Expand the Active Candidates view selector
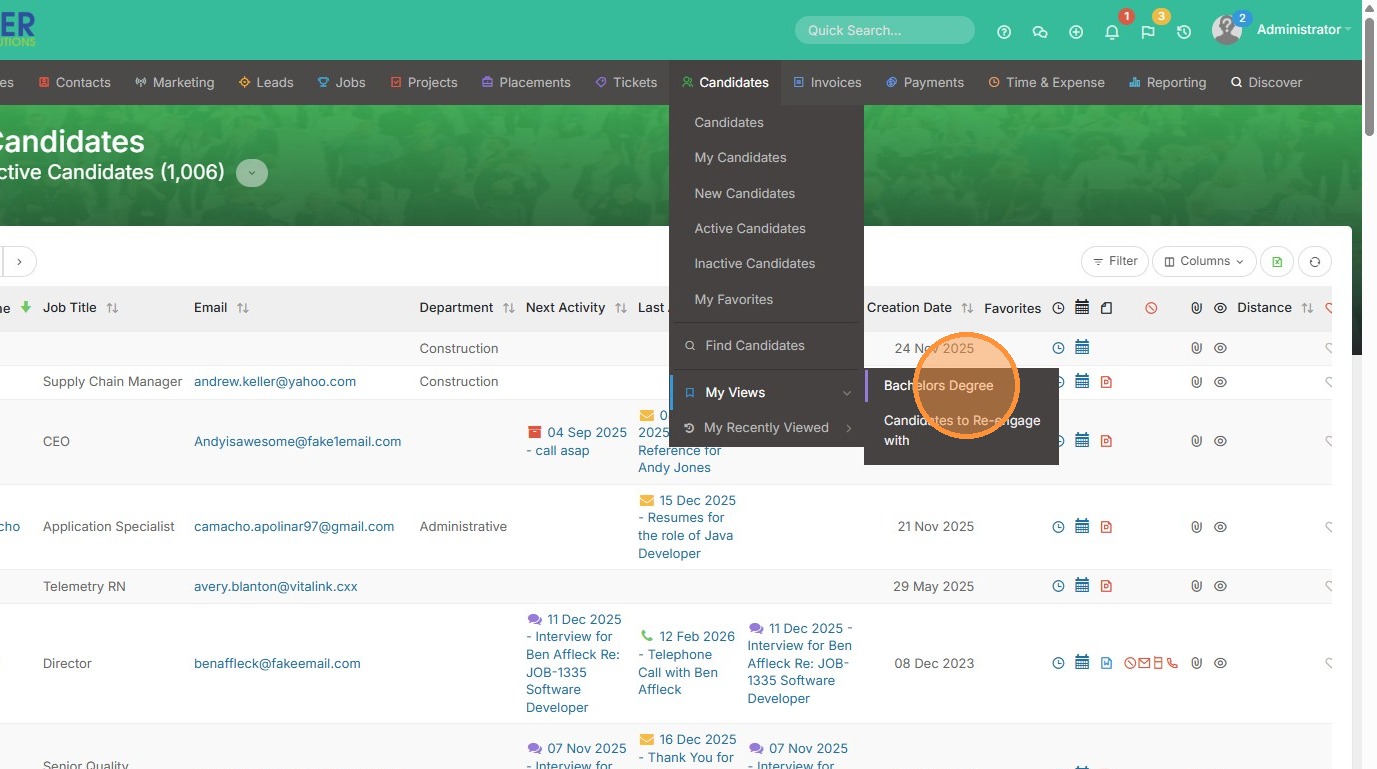1377x769 pixels. click(252, 173)
